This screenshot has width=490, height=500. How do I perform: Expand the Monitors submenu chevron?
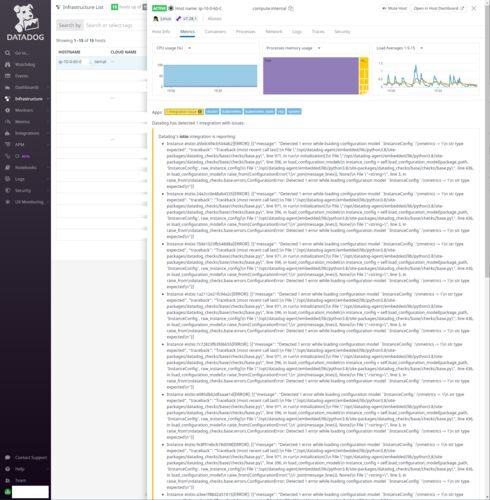point(48,110)
